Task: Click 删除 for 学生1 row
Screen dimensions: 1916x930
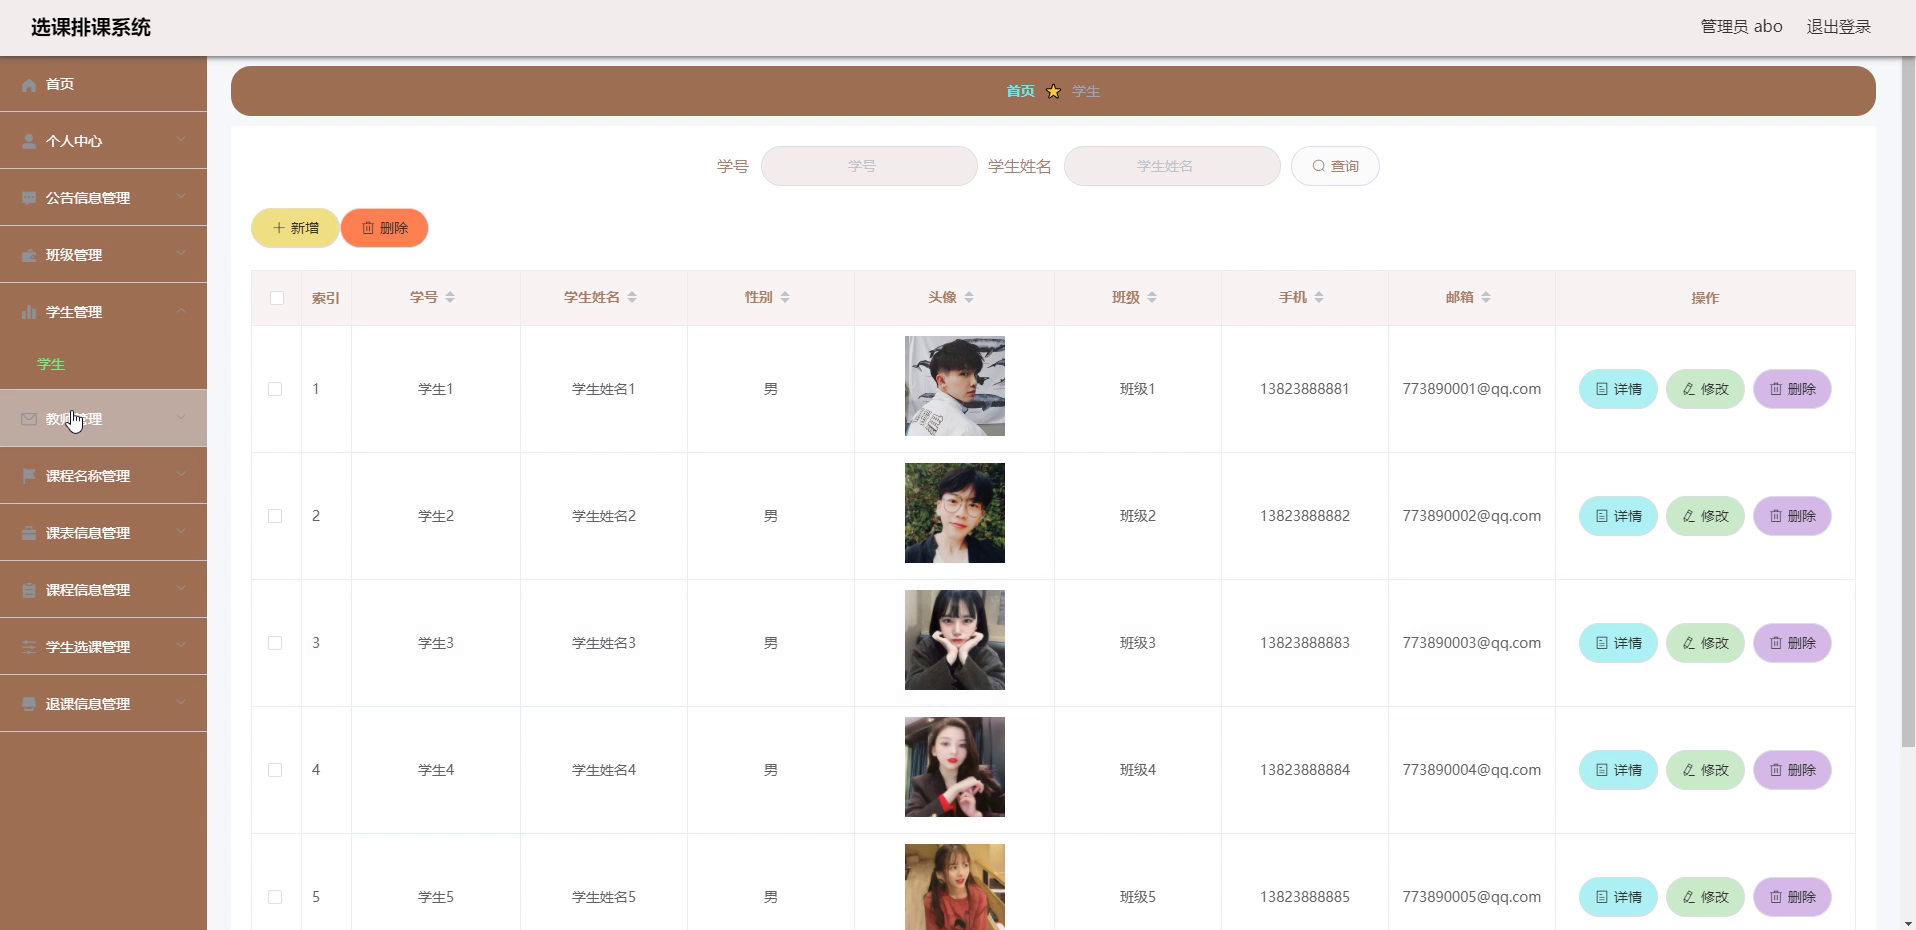Action: pos(1792,389)
